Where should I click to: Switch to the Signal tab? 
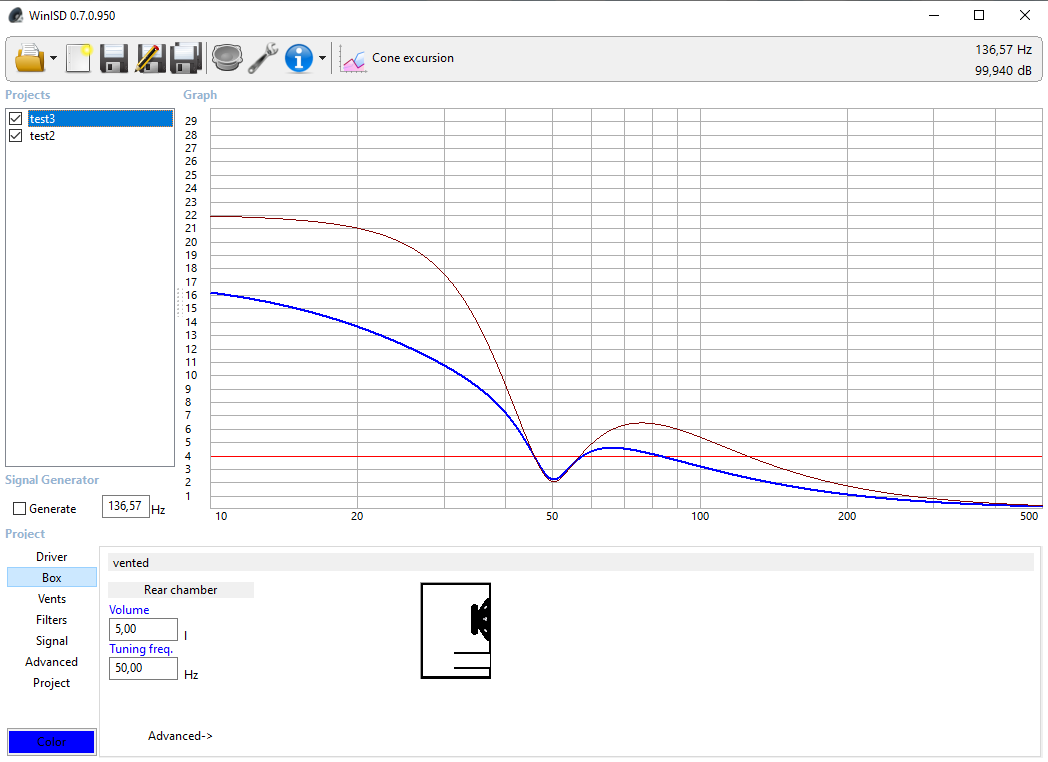51,641
